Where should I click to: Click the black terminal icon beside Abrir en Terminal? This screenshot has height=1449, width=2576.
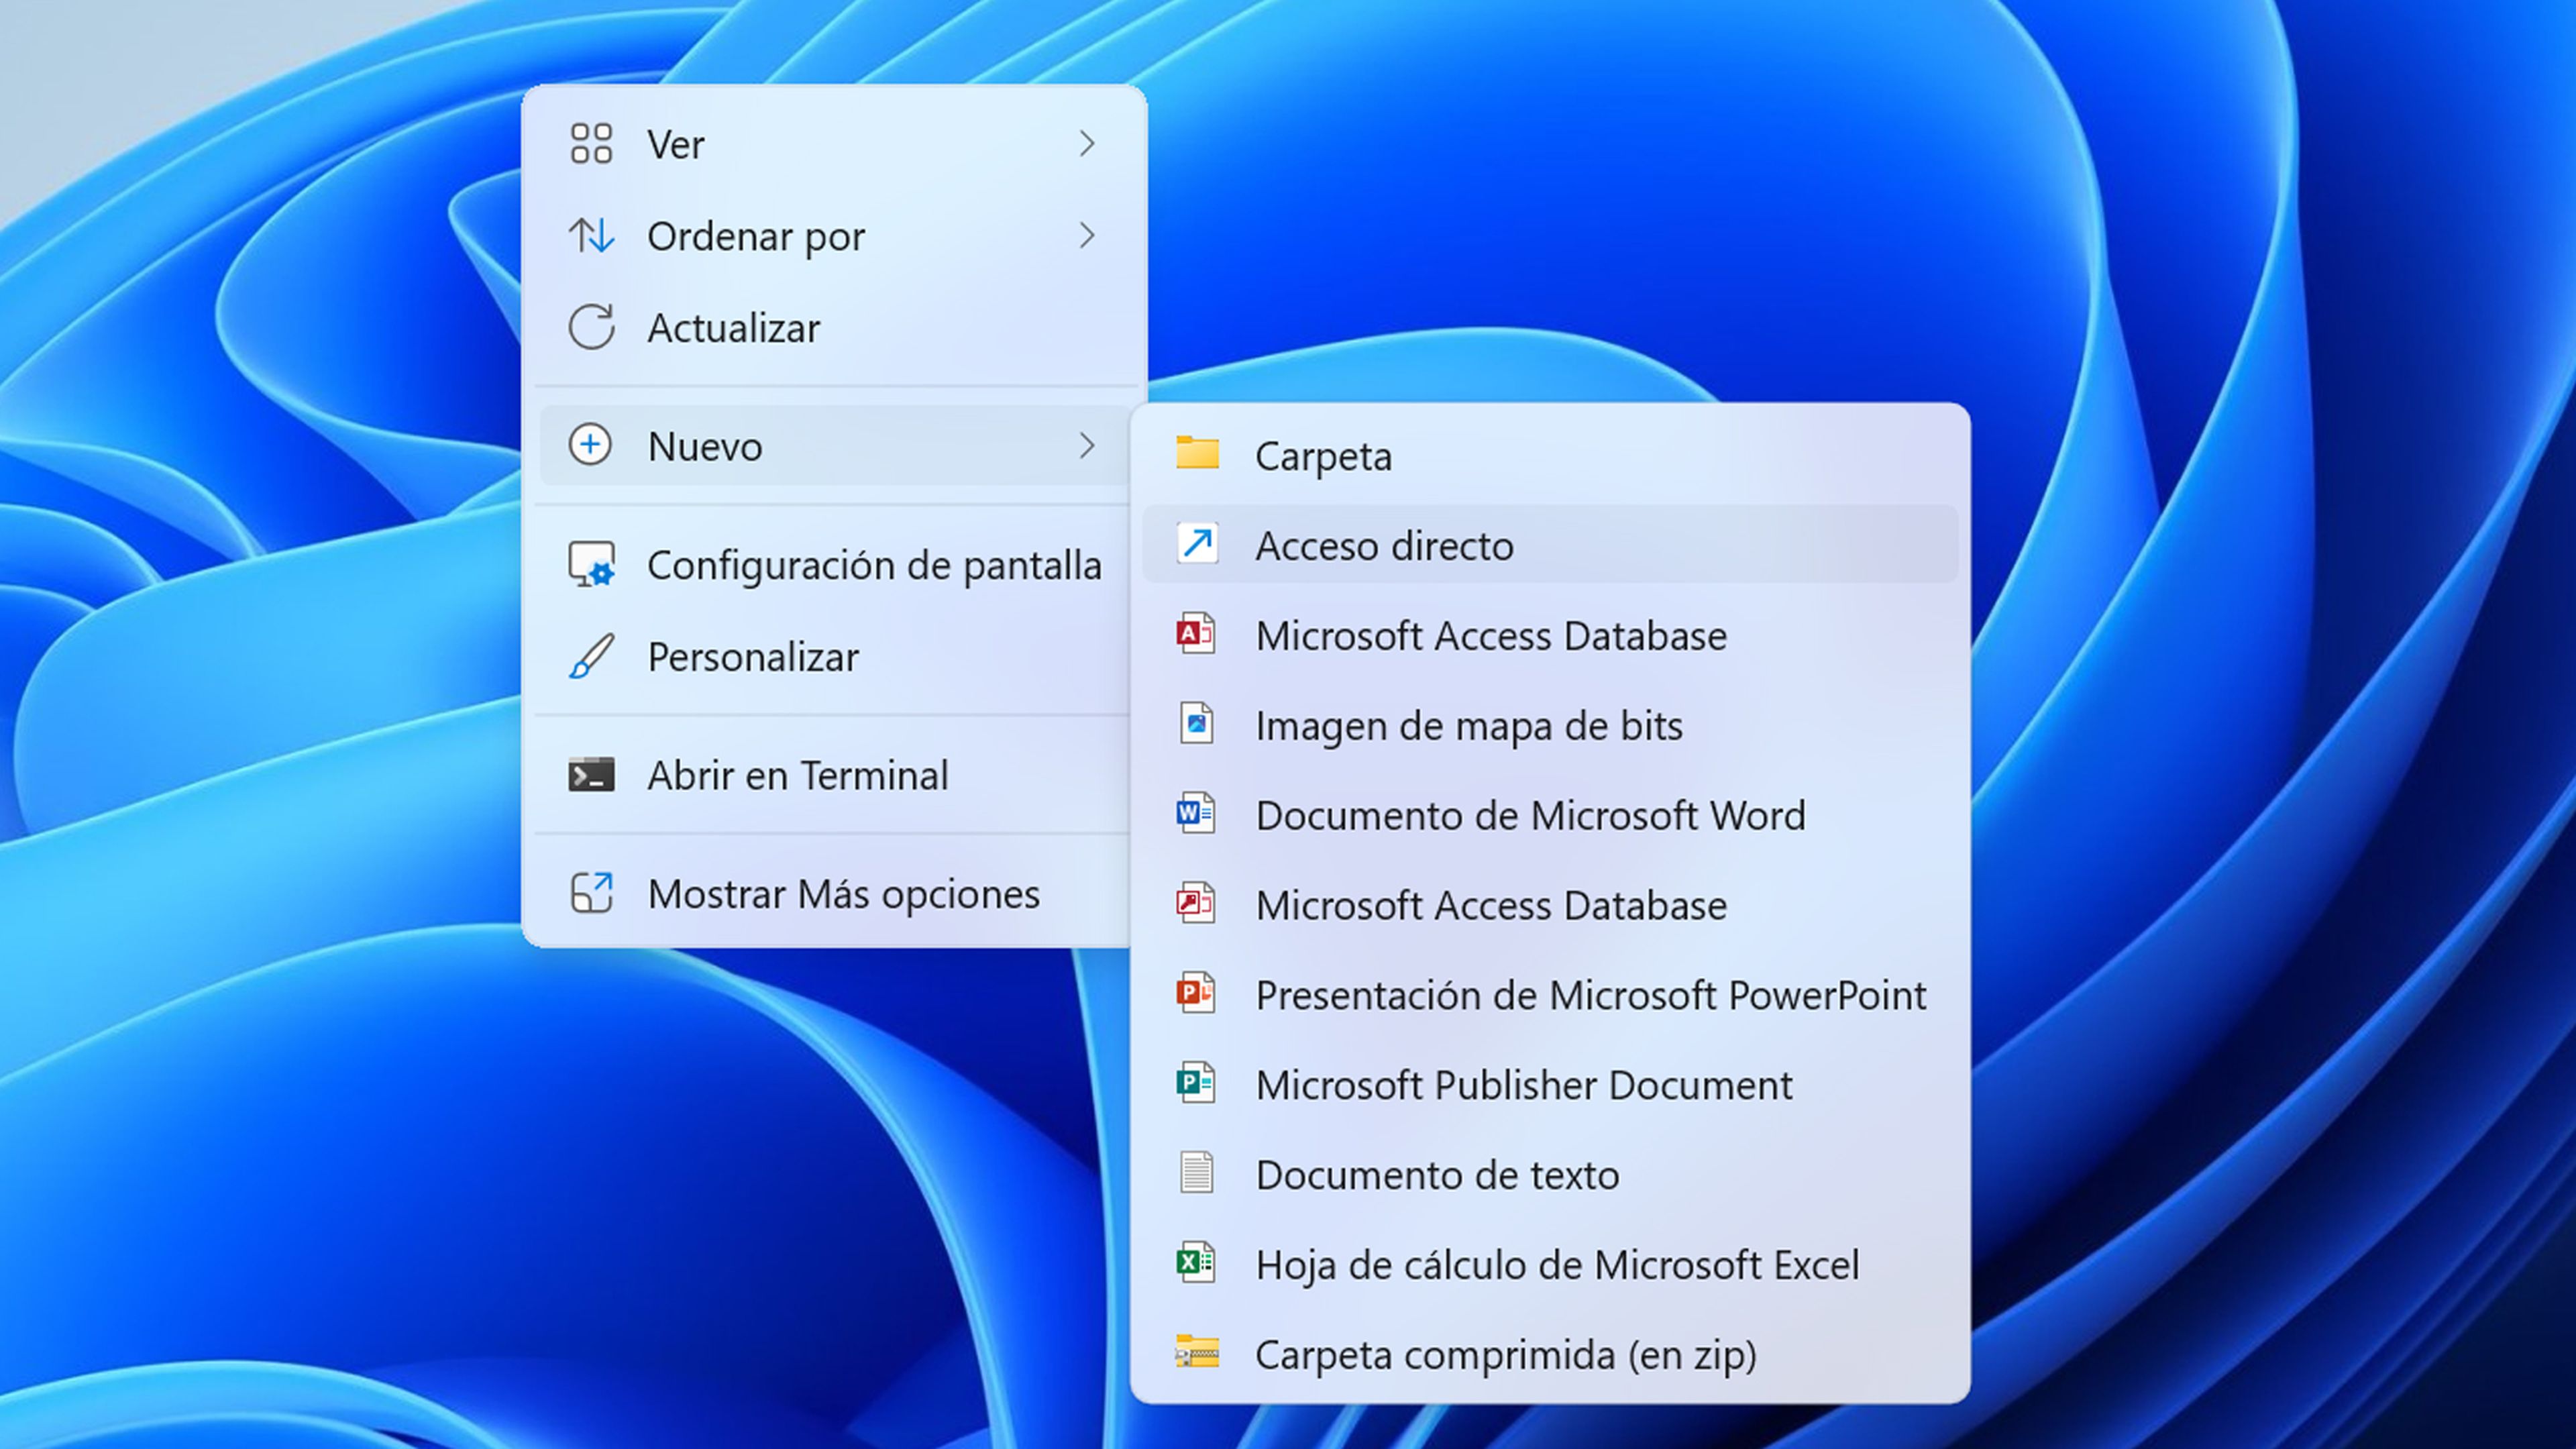[x=591, y=775]
